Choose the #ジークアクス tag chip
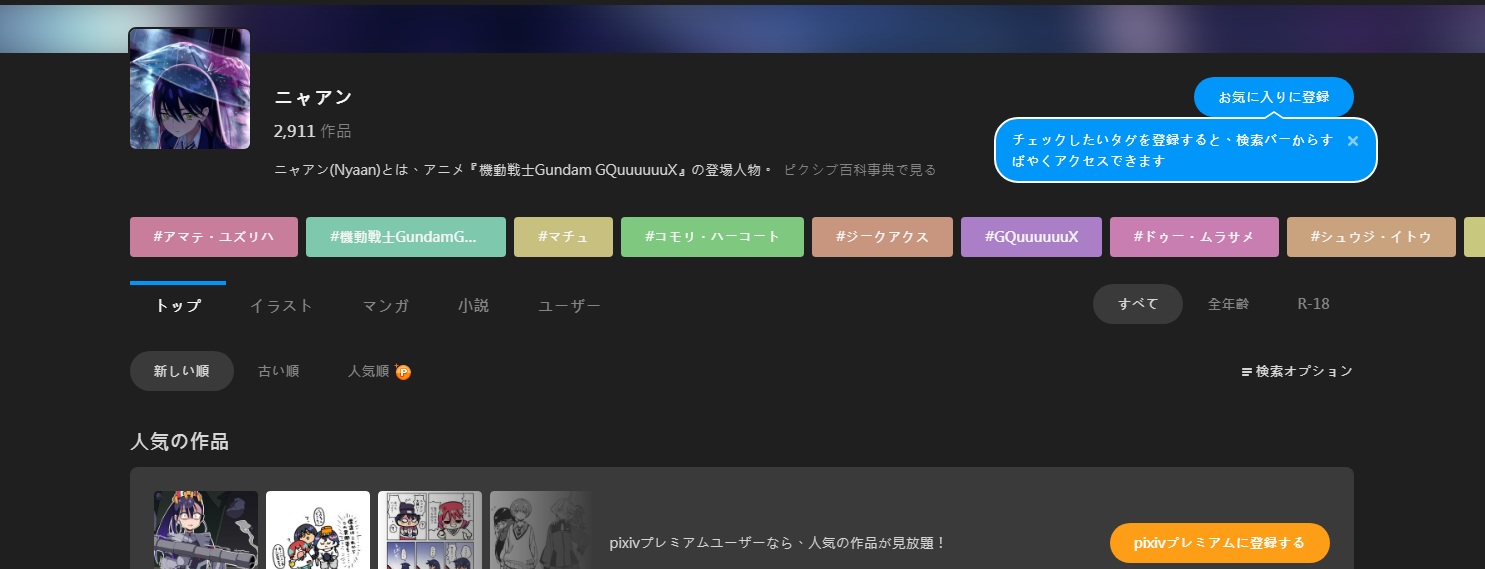Screen dimensions: 1485x569 (x=882, y=237)
